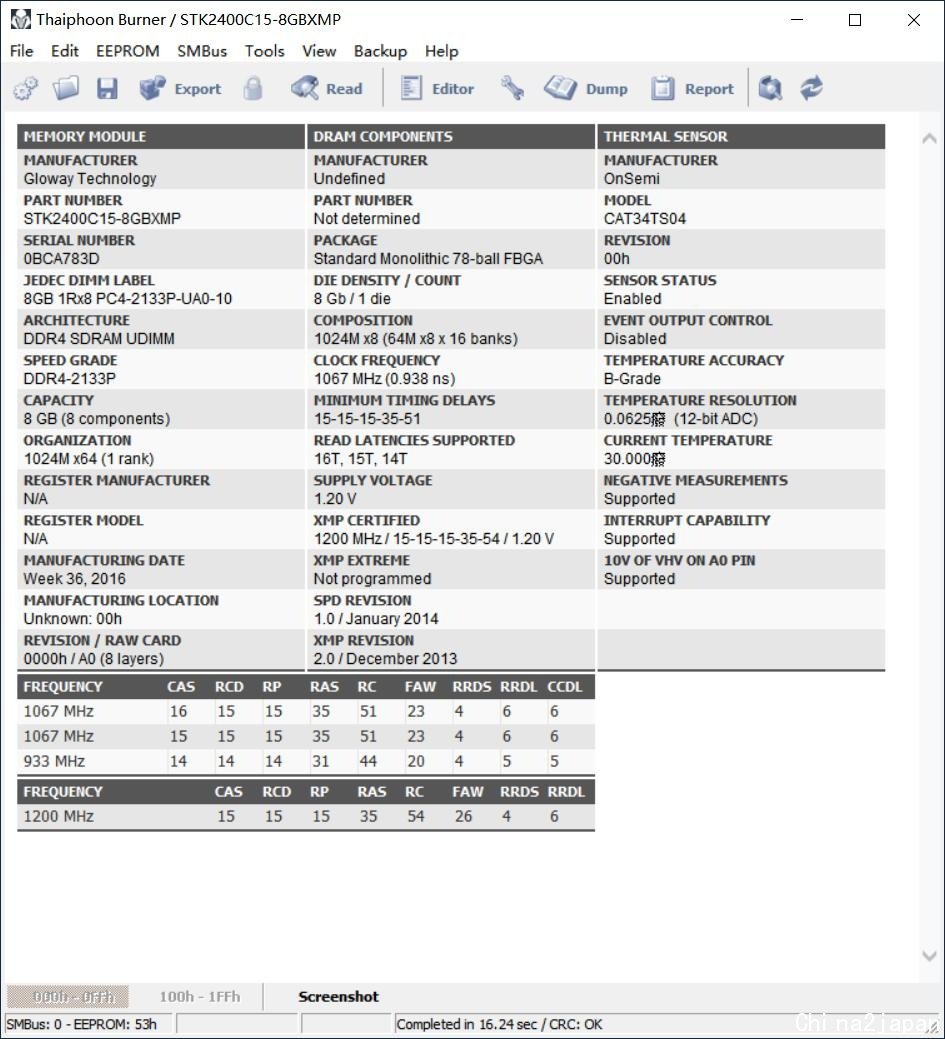Click the 8 GB (8 components) capacity

[97, 419]
